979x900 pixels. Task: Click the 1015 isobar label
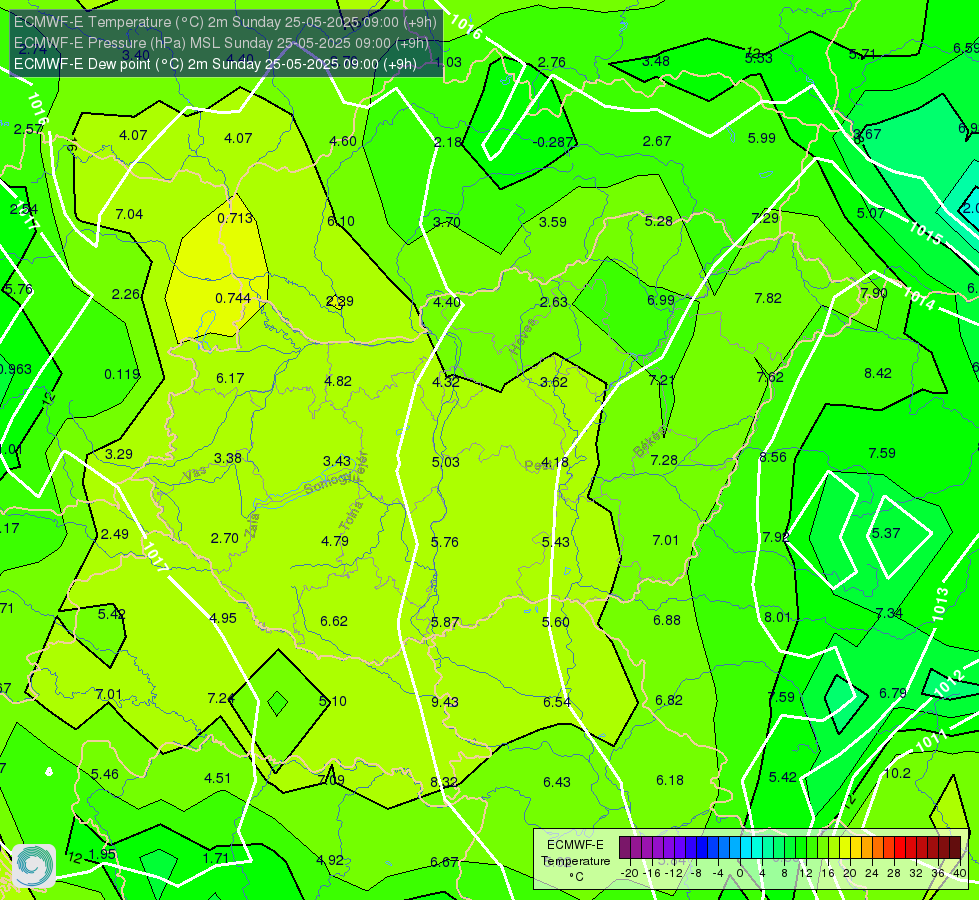[x=925, y=234]
